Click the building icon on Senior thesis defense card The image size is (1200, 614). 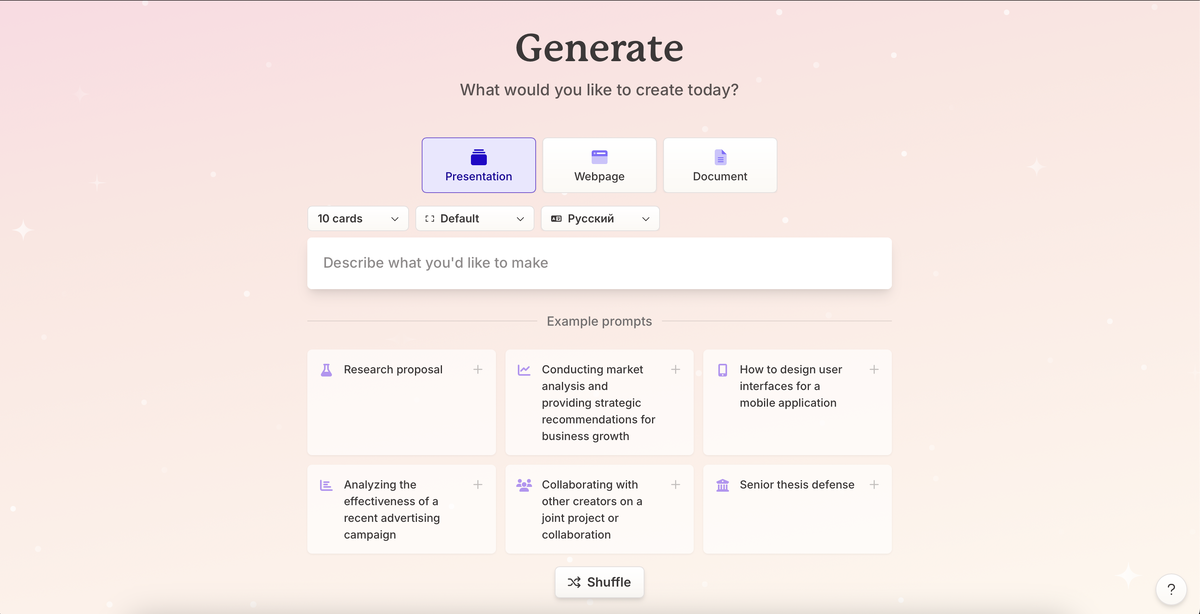(x=722, y=485)
